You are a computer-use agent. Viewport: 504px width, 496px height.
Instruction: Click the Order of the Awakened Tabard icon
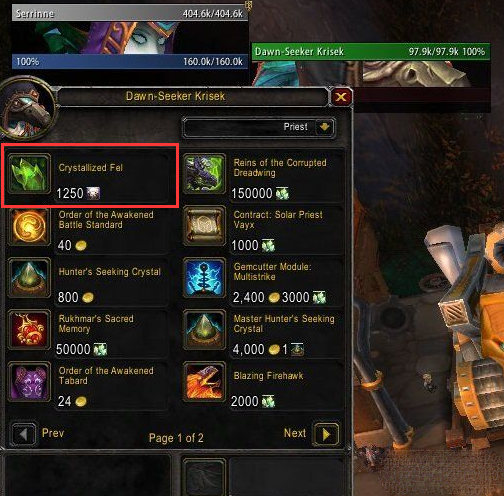pyautogui.click(x=29, y=382)
